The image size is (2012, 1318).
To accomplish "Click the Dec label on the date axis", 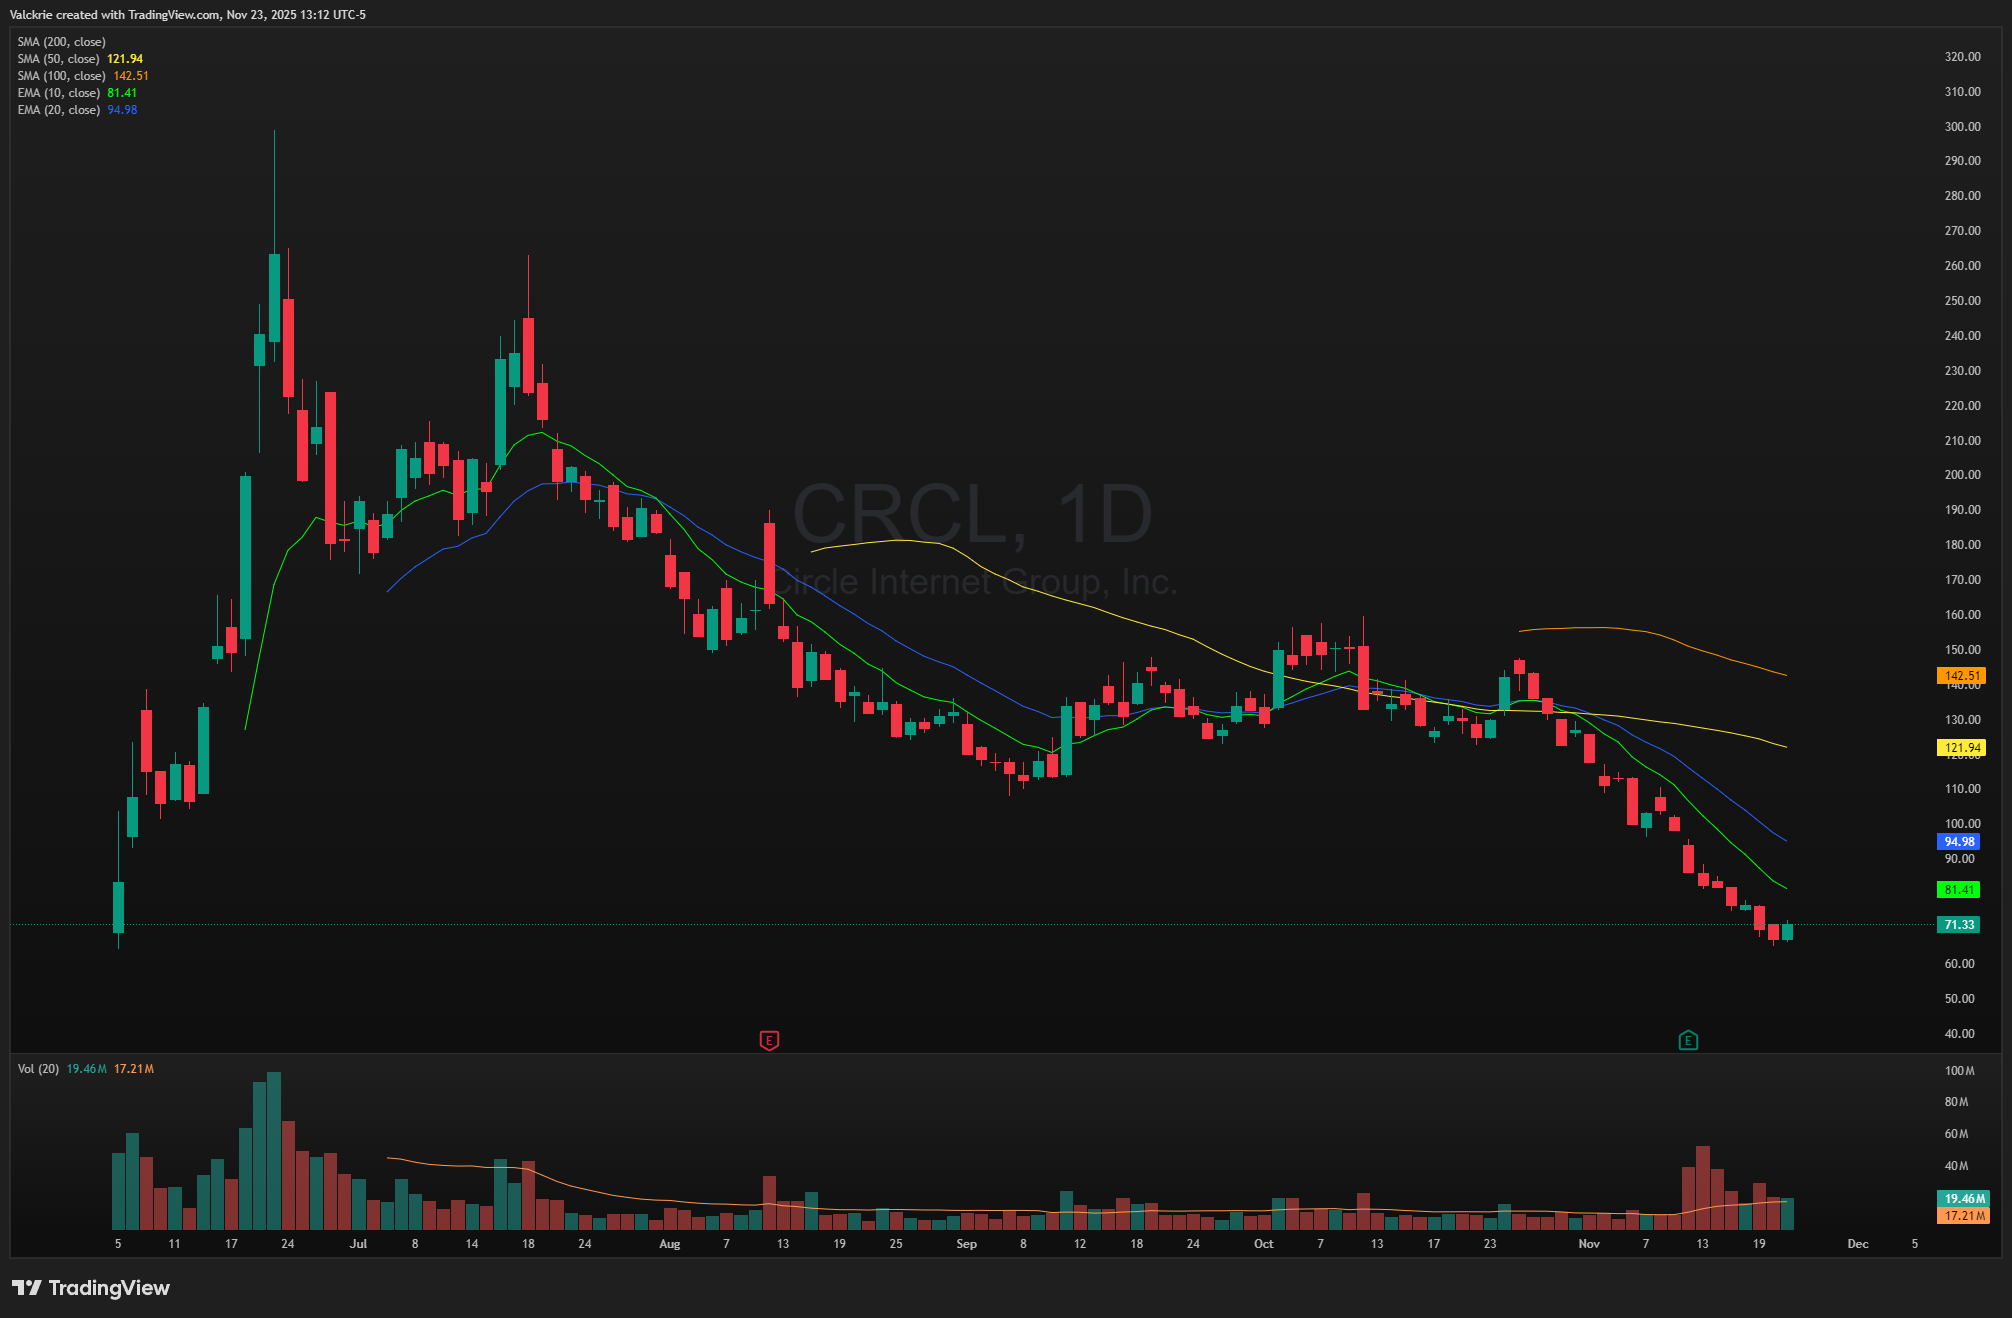I will 1857,1244.
